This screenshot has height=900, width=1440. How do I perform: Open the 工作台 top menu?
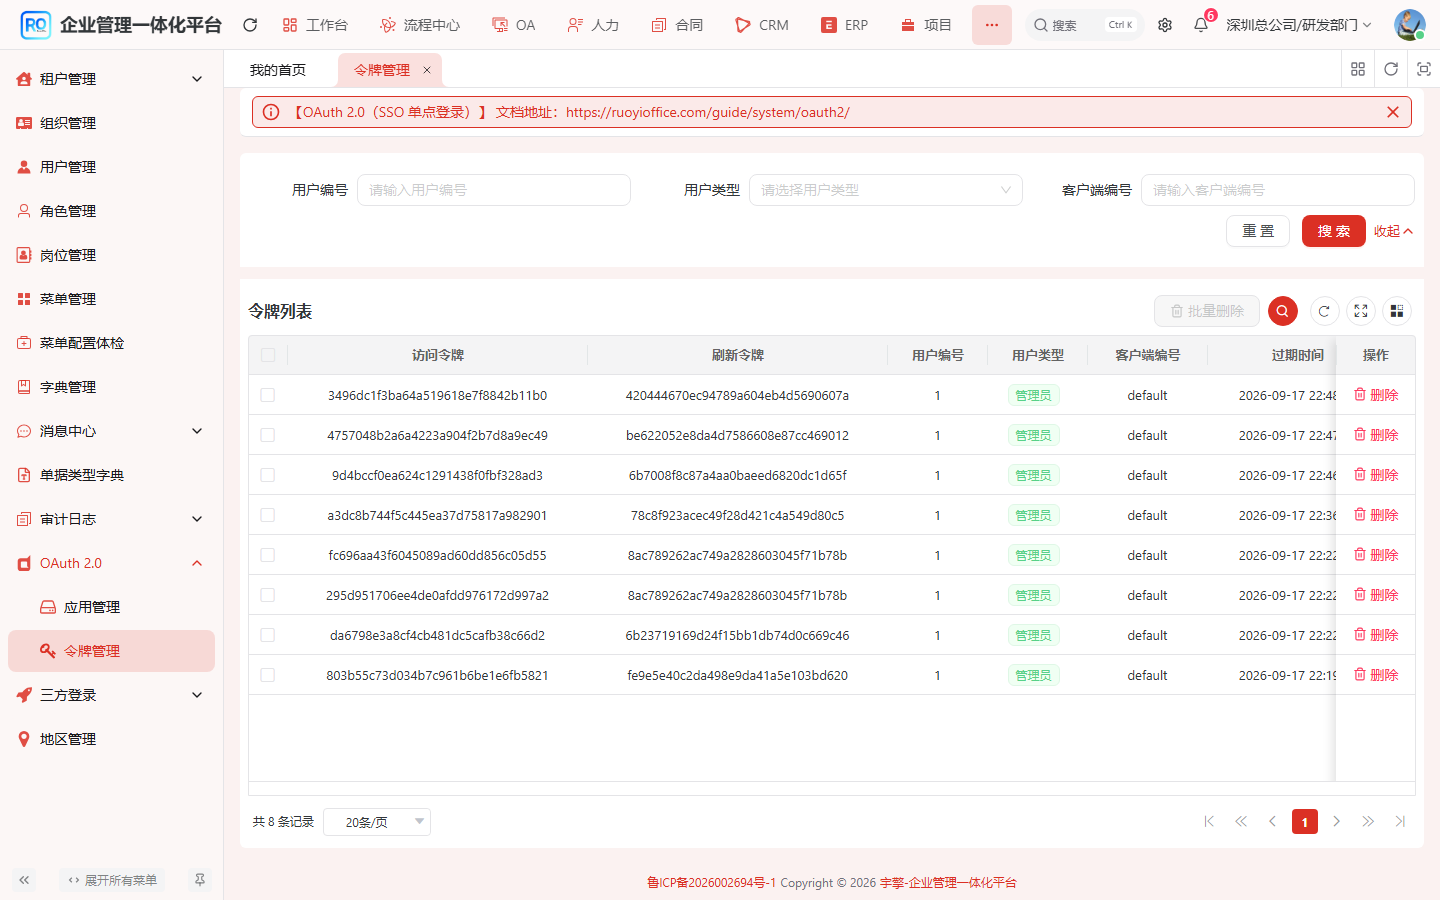click(315, 25)
